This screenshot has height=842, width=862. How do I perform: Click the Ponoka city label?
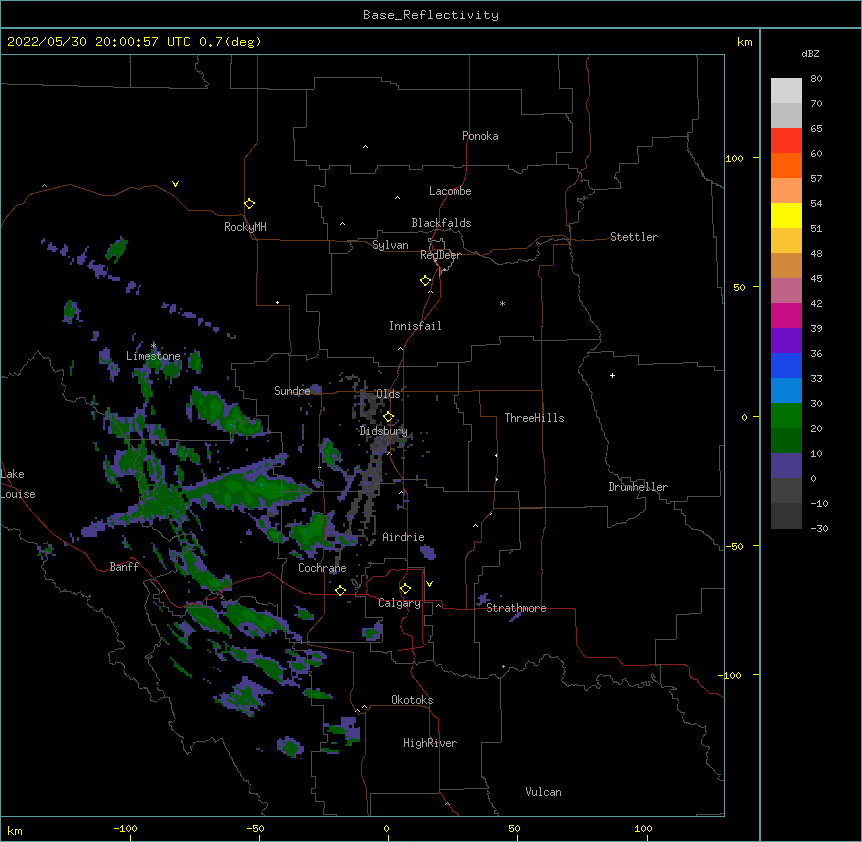480,136
